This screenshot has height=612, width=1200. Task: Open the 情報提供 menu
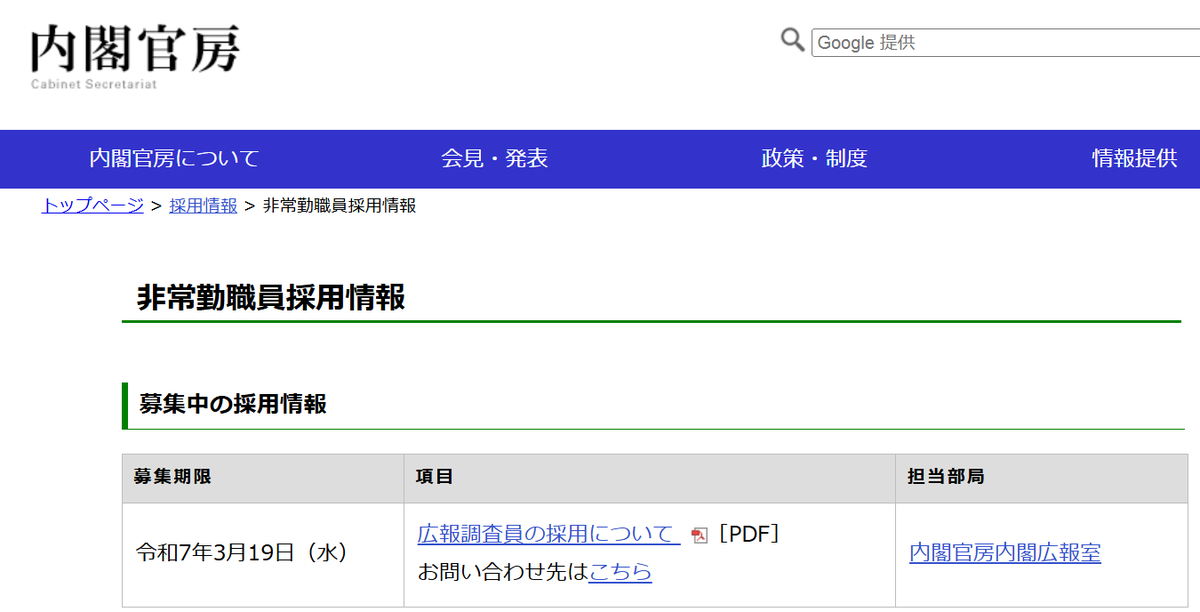click(x=1135, y=158)
